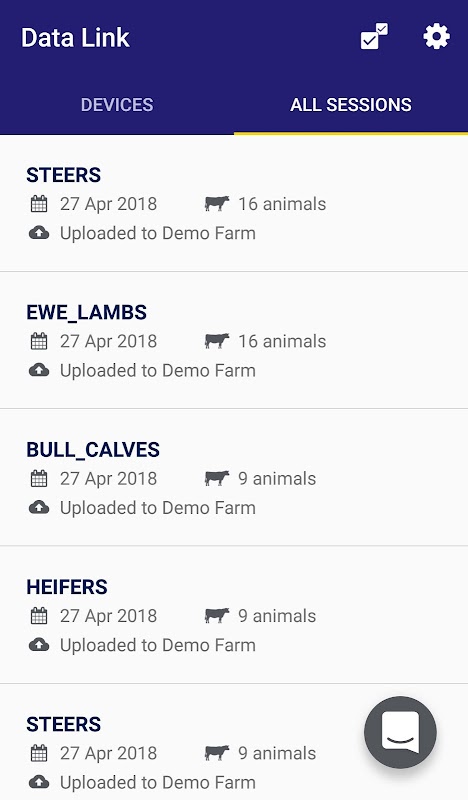Select the All Sessions tab
Image resolution: width=468 pixels, height=800 pixels.
[351, 105]
